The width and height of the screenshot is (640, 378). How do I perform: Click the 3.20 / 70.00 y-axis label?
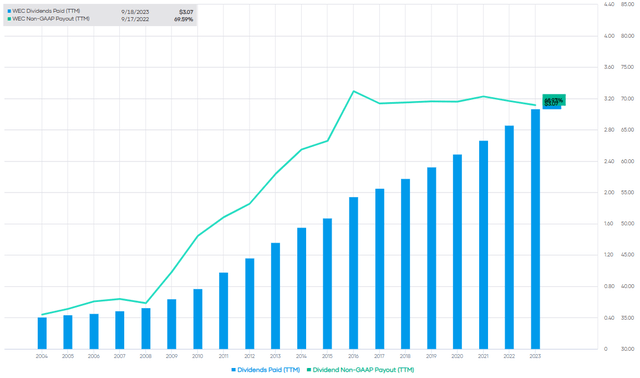point(619,99)
